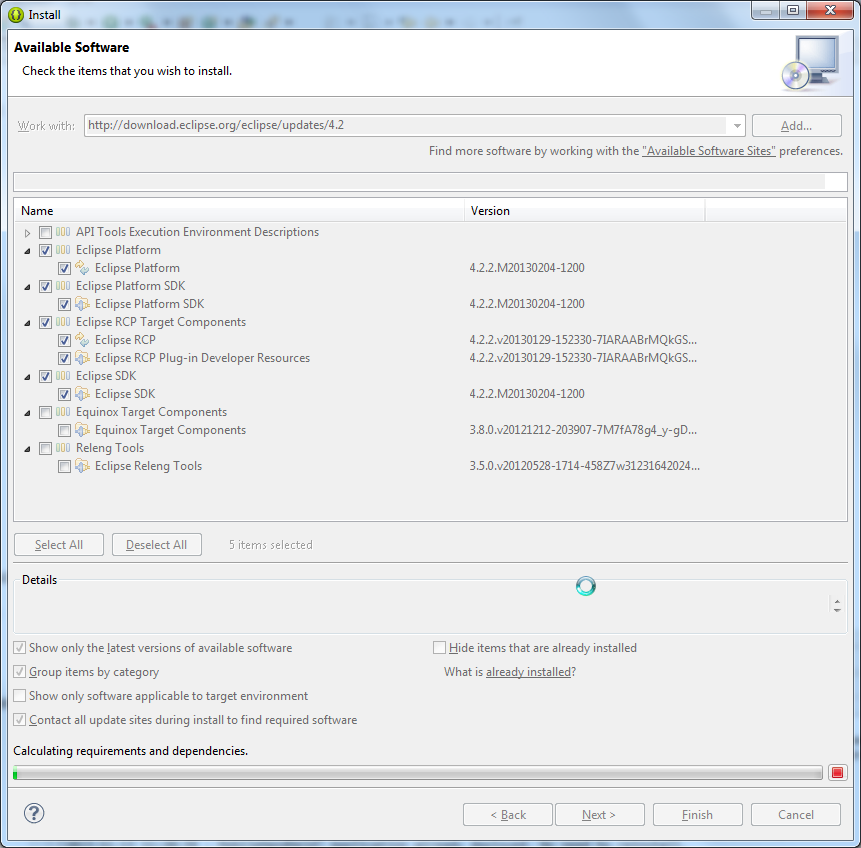Click the feature icon beside Equinox Target Components child
Viewport: 861px width, 848px height.
82,430
